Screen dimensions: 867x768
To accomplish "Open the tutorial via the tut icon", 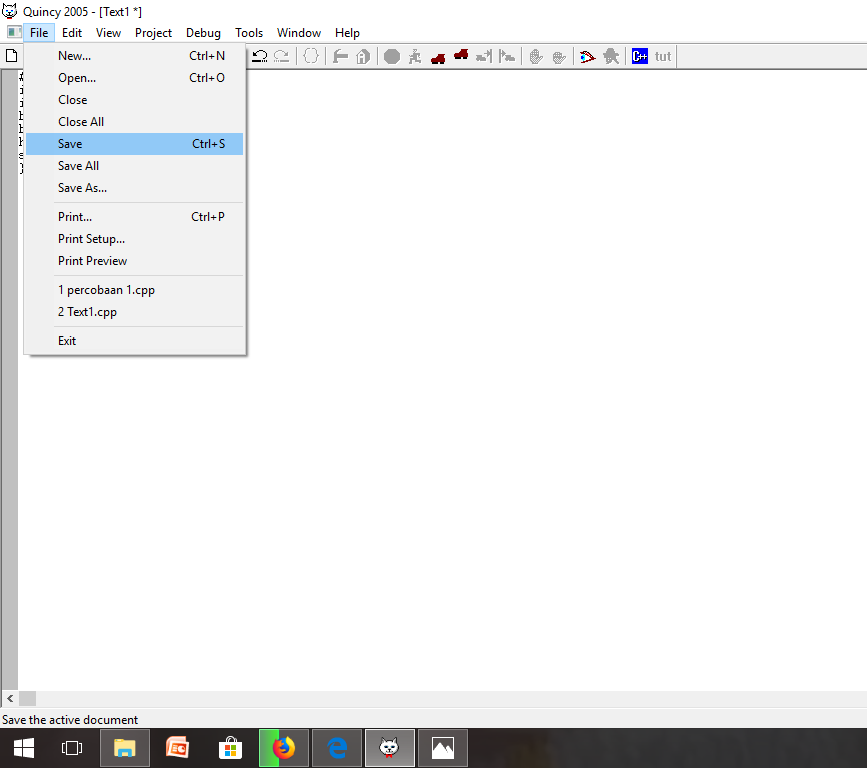I will click(661, 56).
